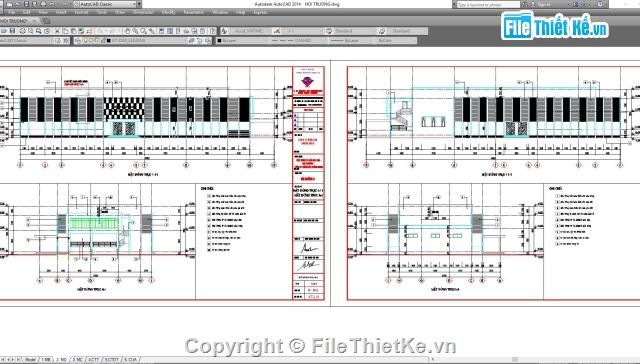Open the 1-1 dimension style dropdown
Image resolution: width=640 pixels, height=364 pixels.
click(x=303, y=31)
